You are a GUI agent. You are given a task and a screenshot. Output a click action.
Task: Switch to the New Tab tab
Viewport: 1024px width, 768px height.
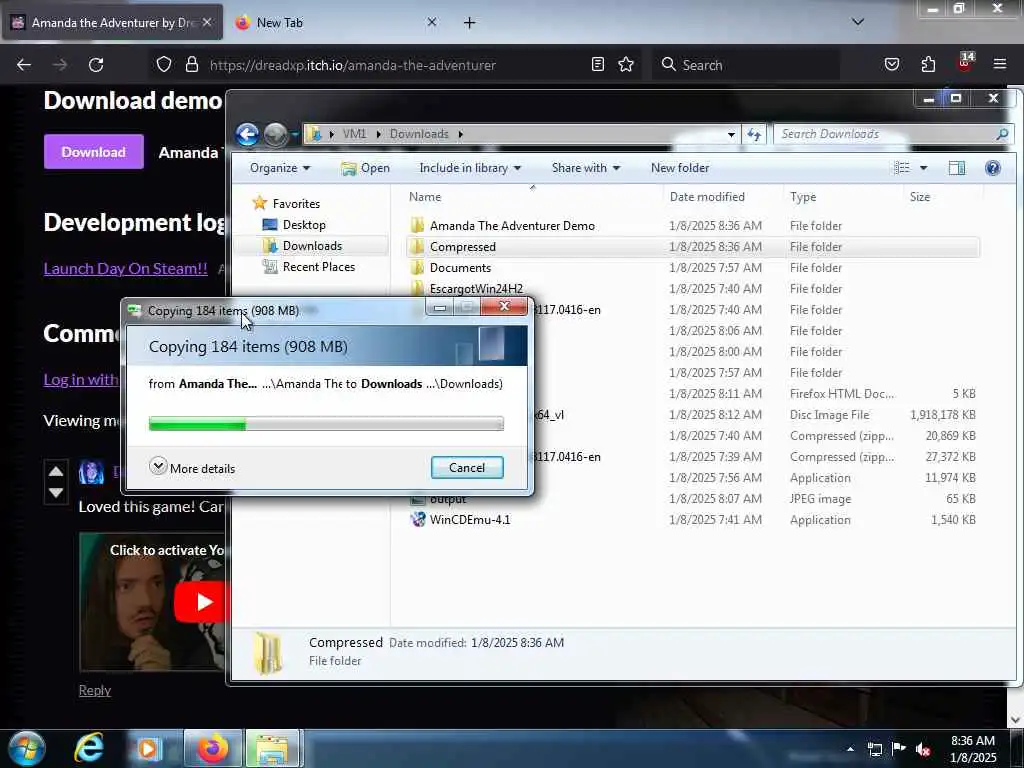point(336,22)
